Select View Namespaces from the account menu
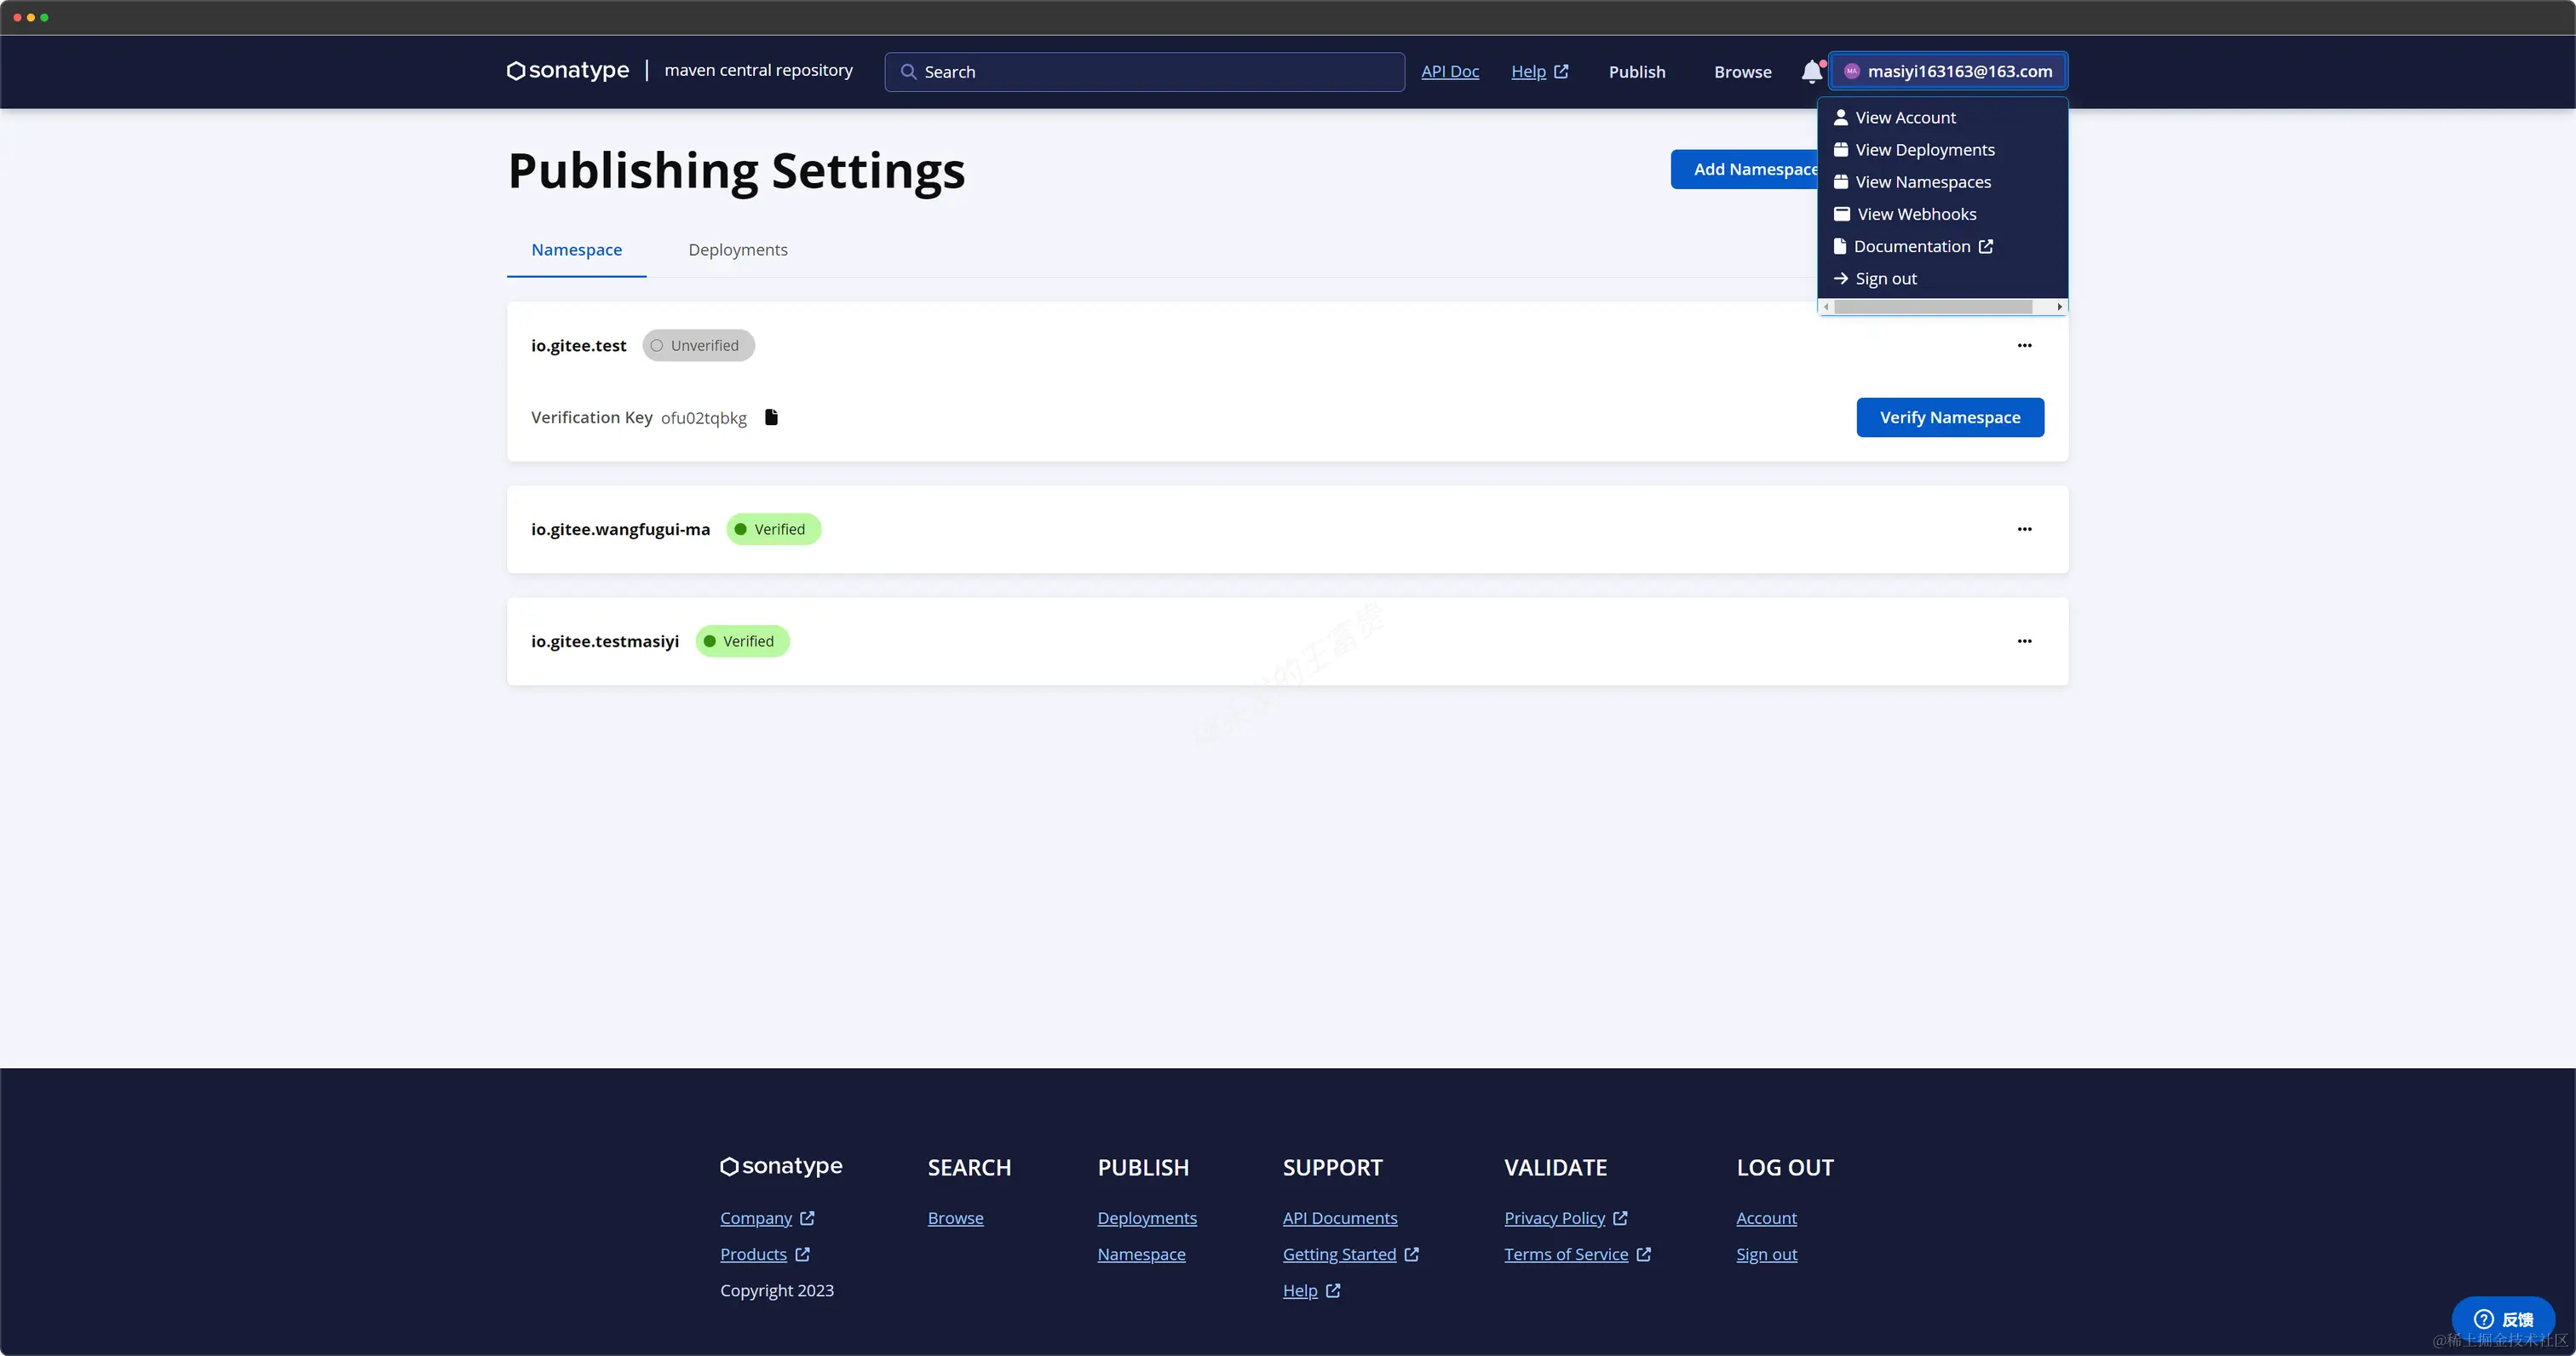Image resolution: width=2576 pixels, height=1356 pixels. [1922, 182]
